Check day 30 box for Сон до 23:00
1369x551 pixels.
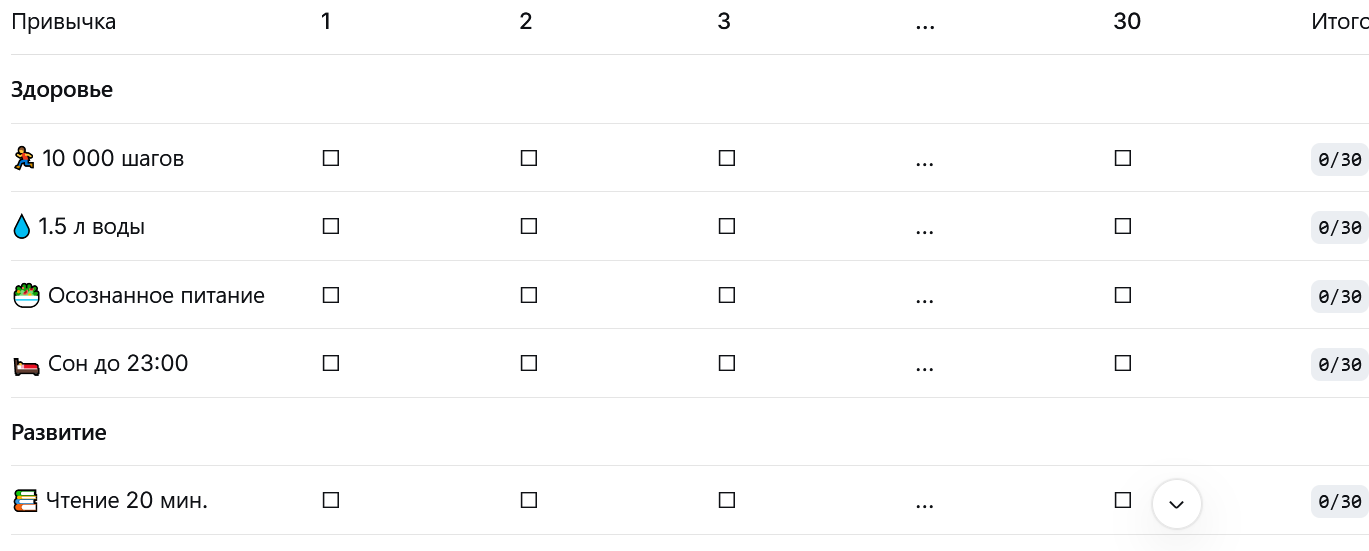click(1123, 363)
